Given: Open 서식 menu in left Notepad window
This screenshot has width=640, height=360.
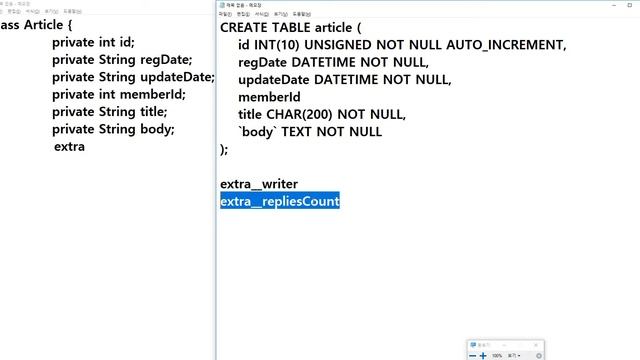Looking at the screenshot, I should point(33,11).
